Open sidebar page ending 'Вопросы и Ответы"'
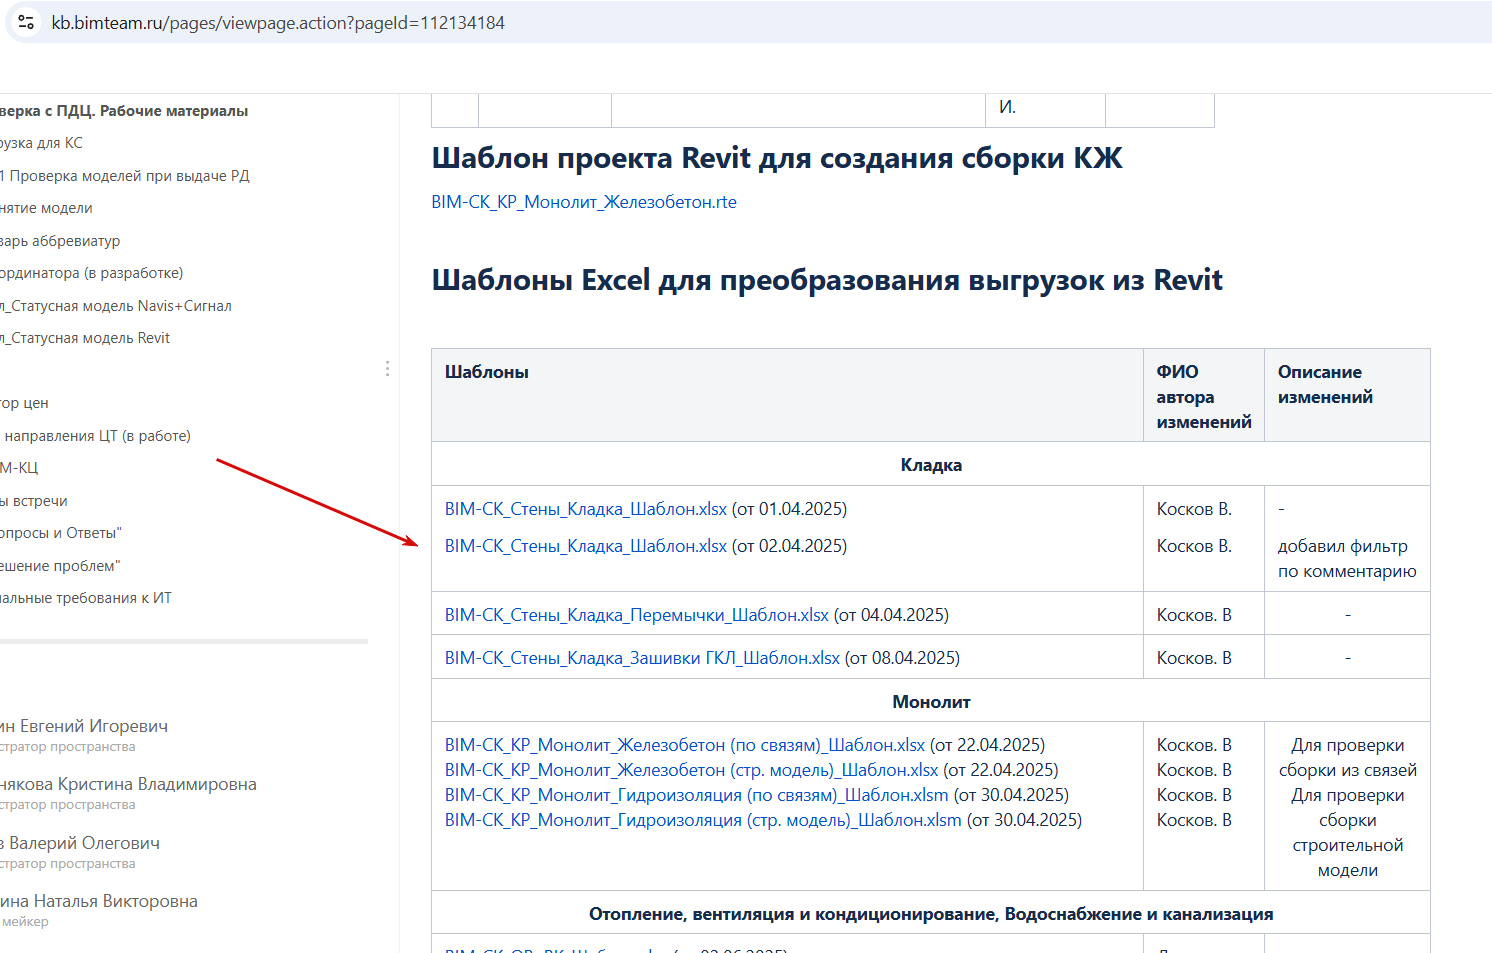 coord(61,533)
